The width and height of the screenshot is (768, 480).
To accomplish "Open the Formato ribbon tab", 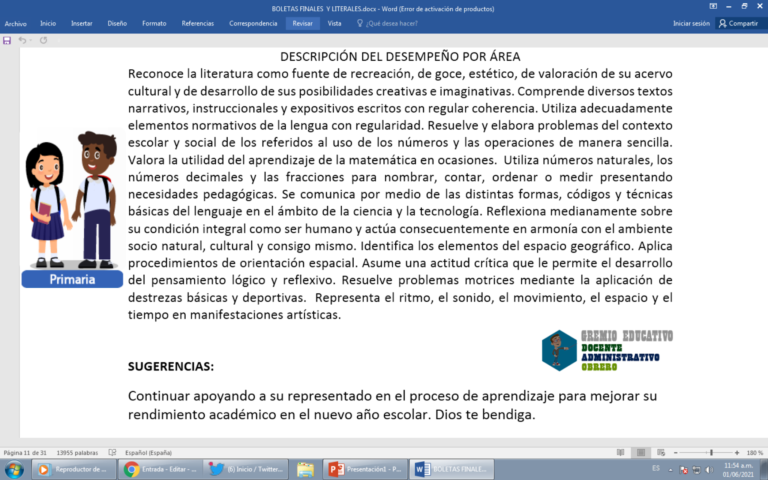I will 154,24.
